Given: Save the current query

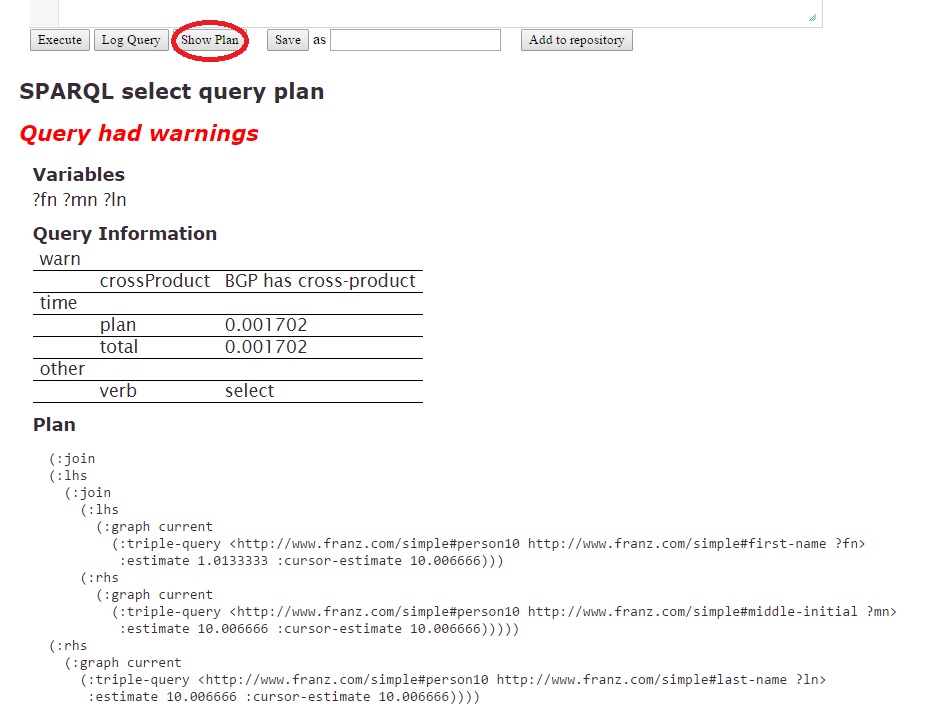Looking at the screenshot, I should point(287,40).
